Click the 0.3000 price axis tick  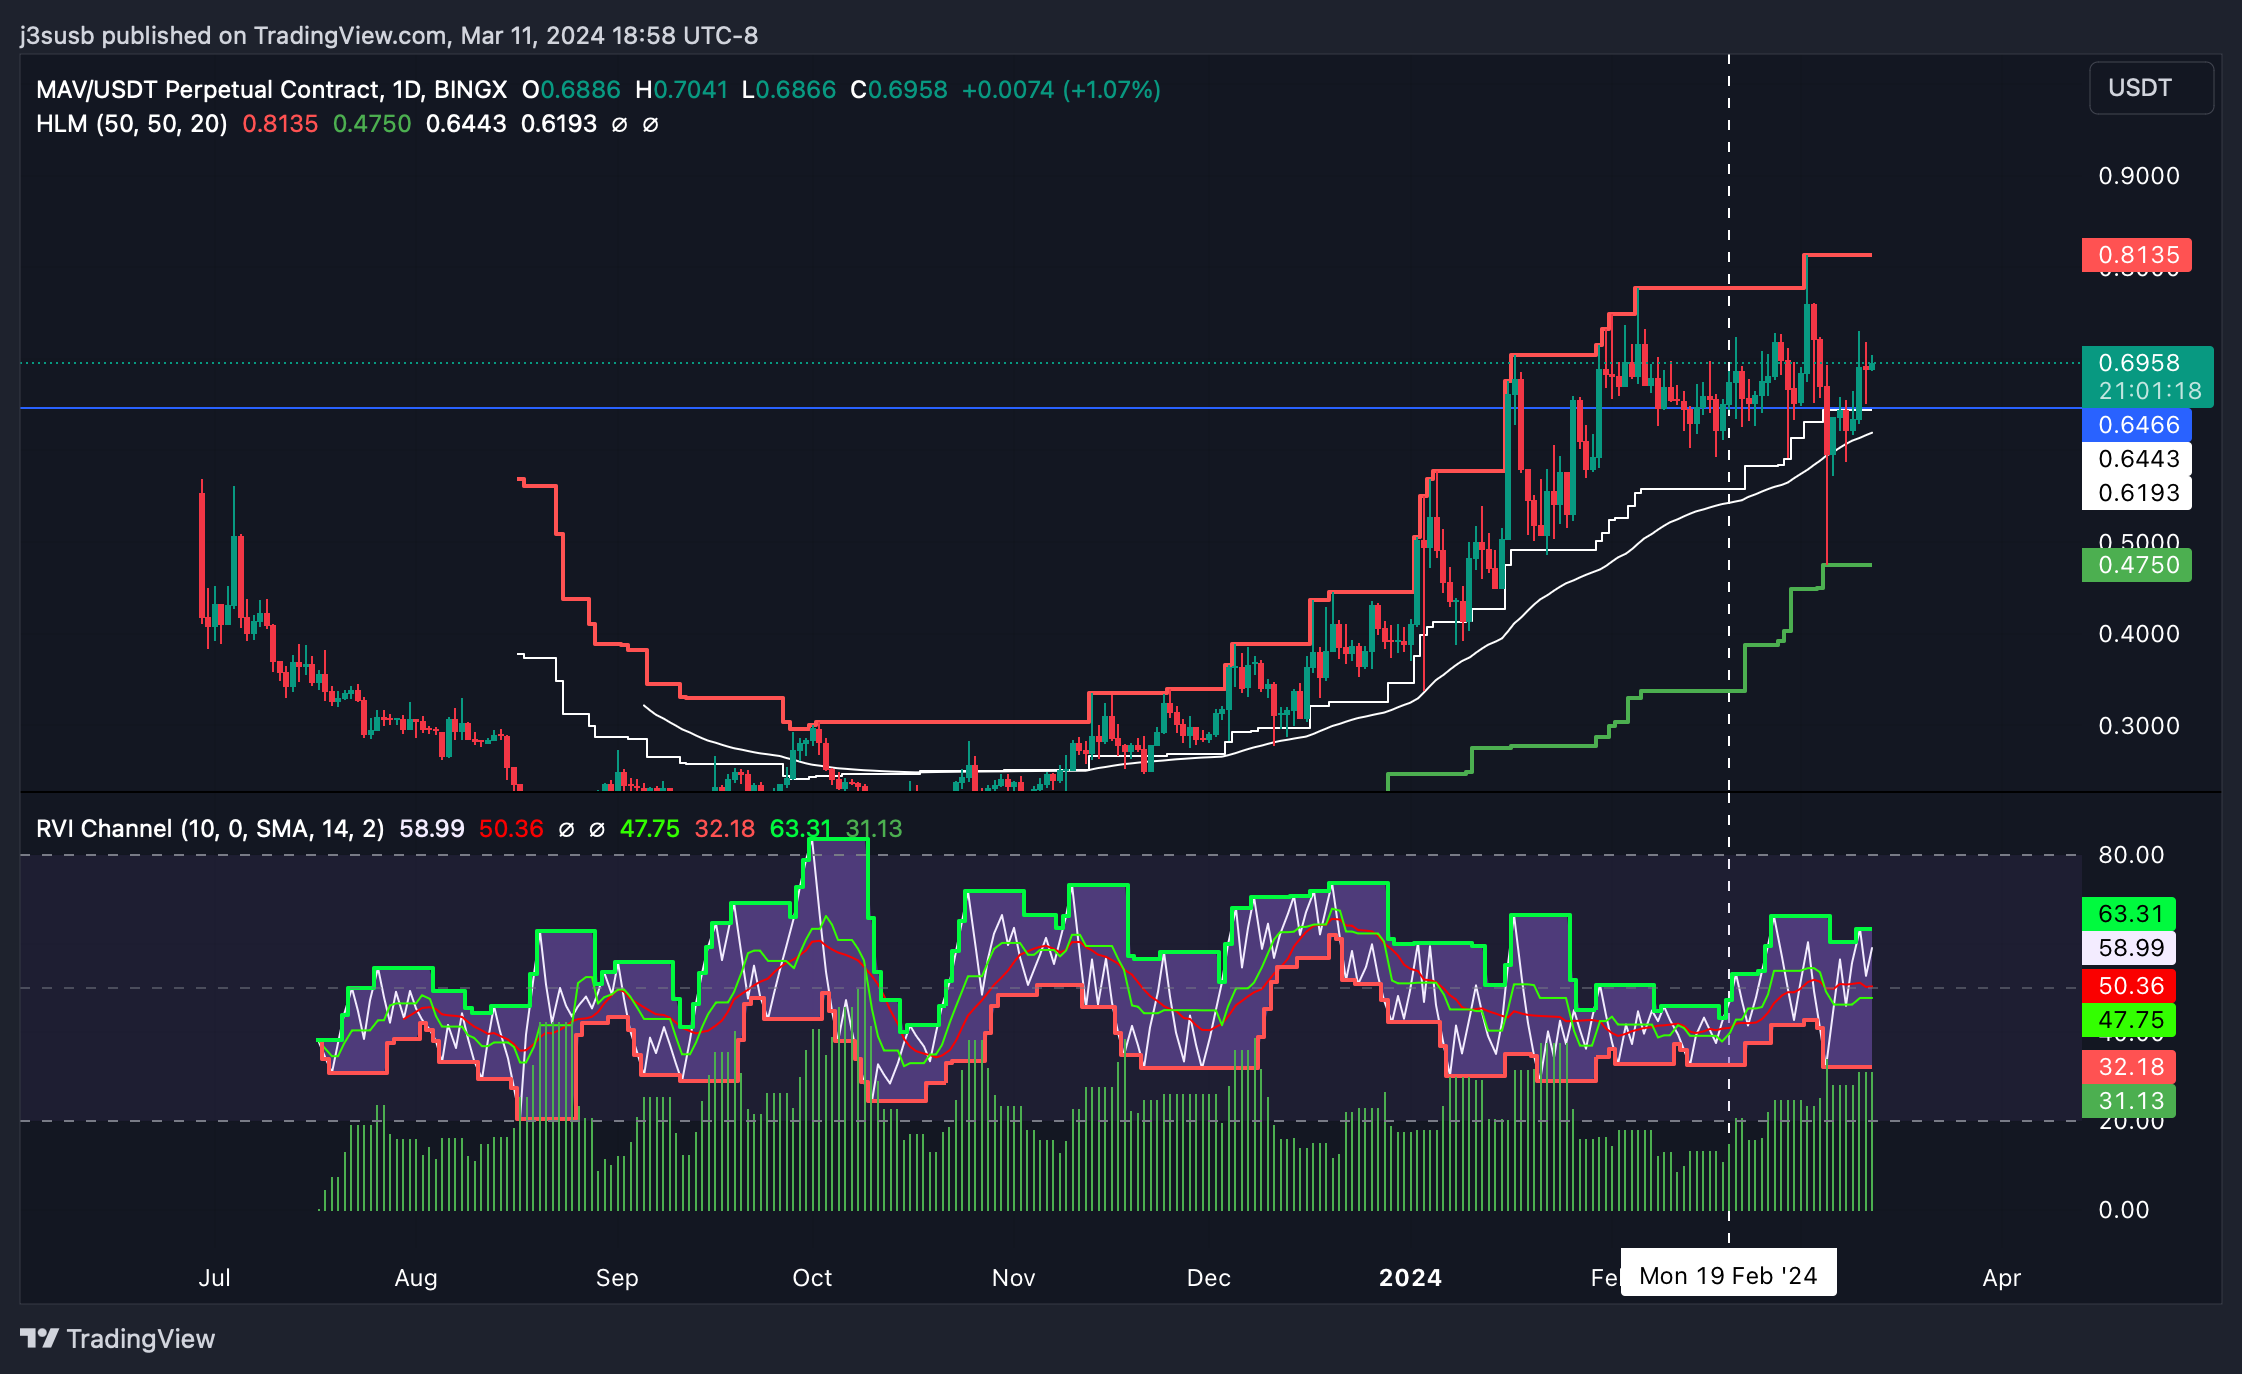tap(2139, 726)
